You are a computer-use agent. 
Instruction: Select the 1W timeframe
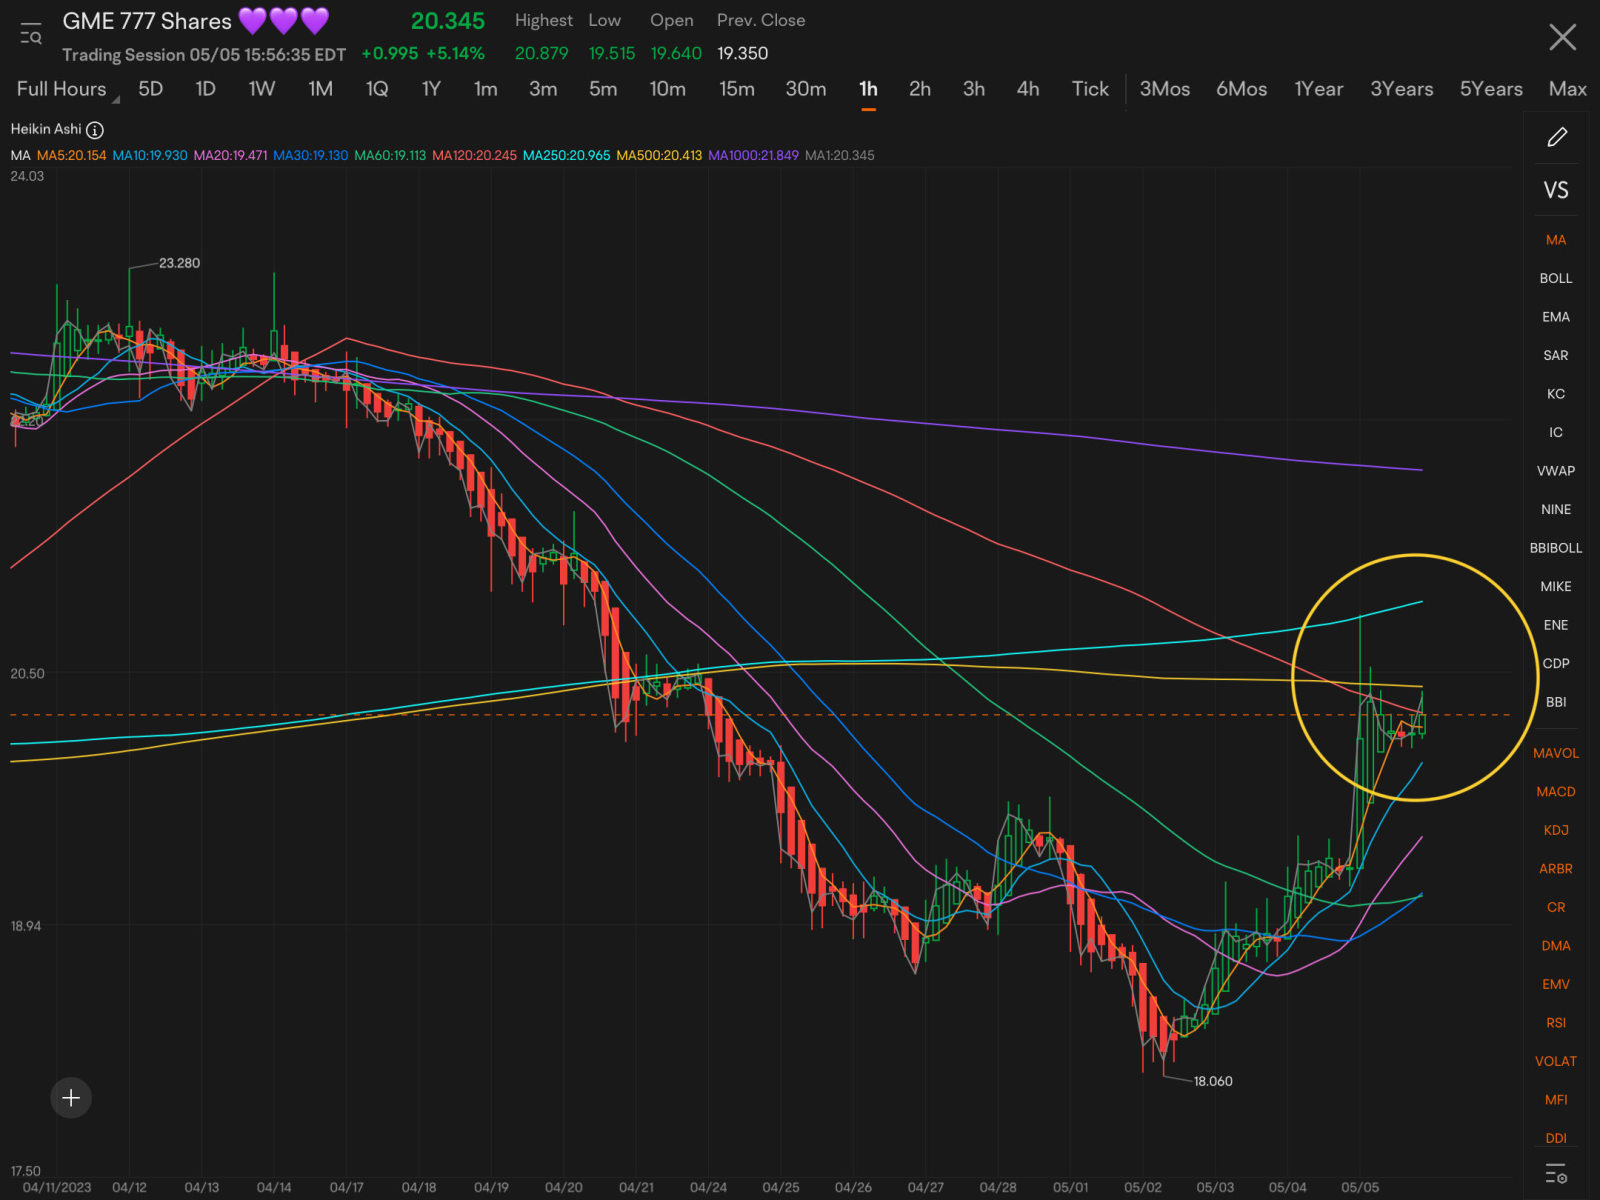(x=262, y=89)
